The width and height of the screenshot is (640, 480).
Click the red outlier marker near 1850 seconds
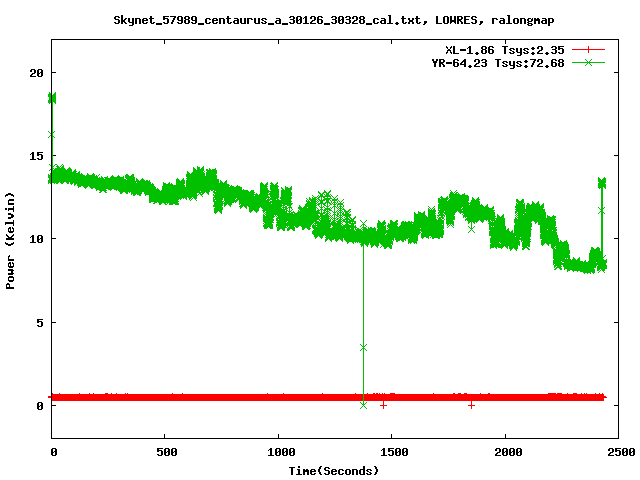[471, 405]
